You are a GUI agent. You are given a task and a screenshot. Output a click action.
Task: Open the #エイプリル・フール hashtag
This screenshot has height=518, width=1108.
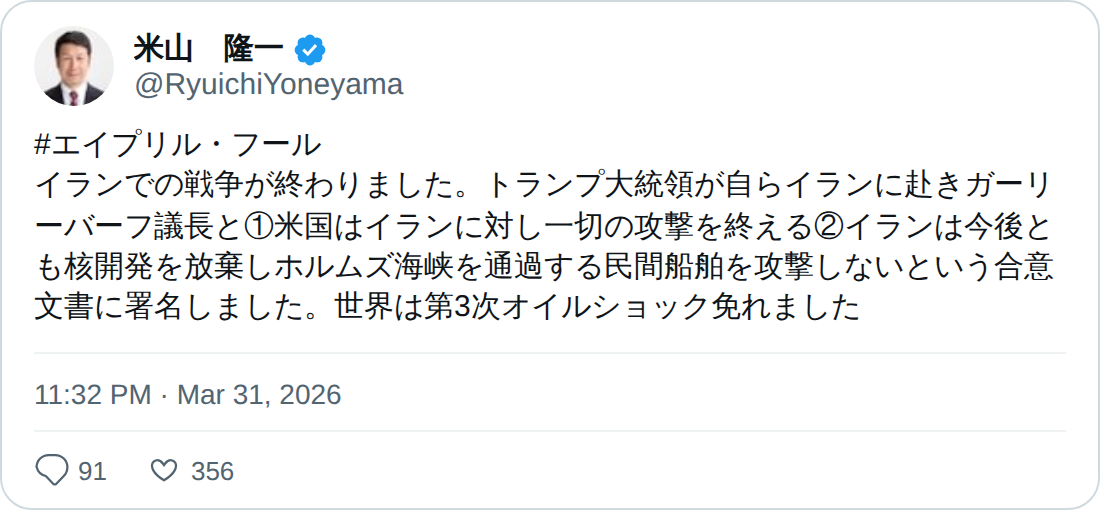[x=177, y=144]
